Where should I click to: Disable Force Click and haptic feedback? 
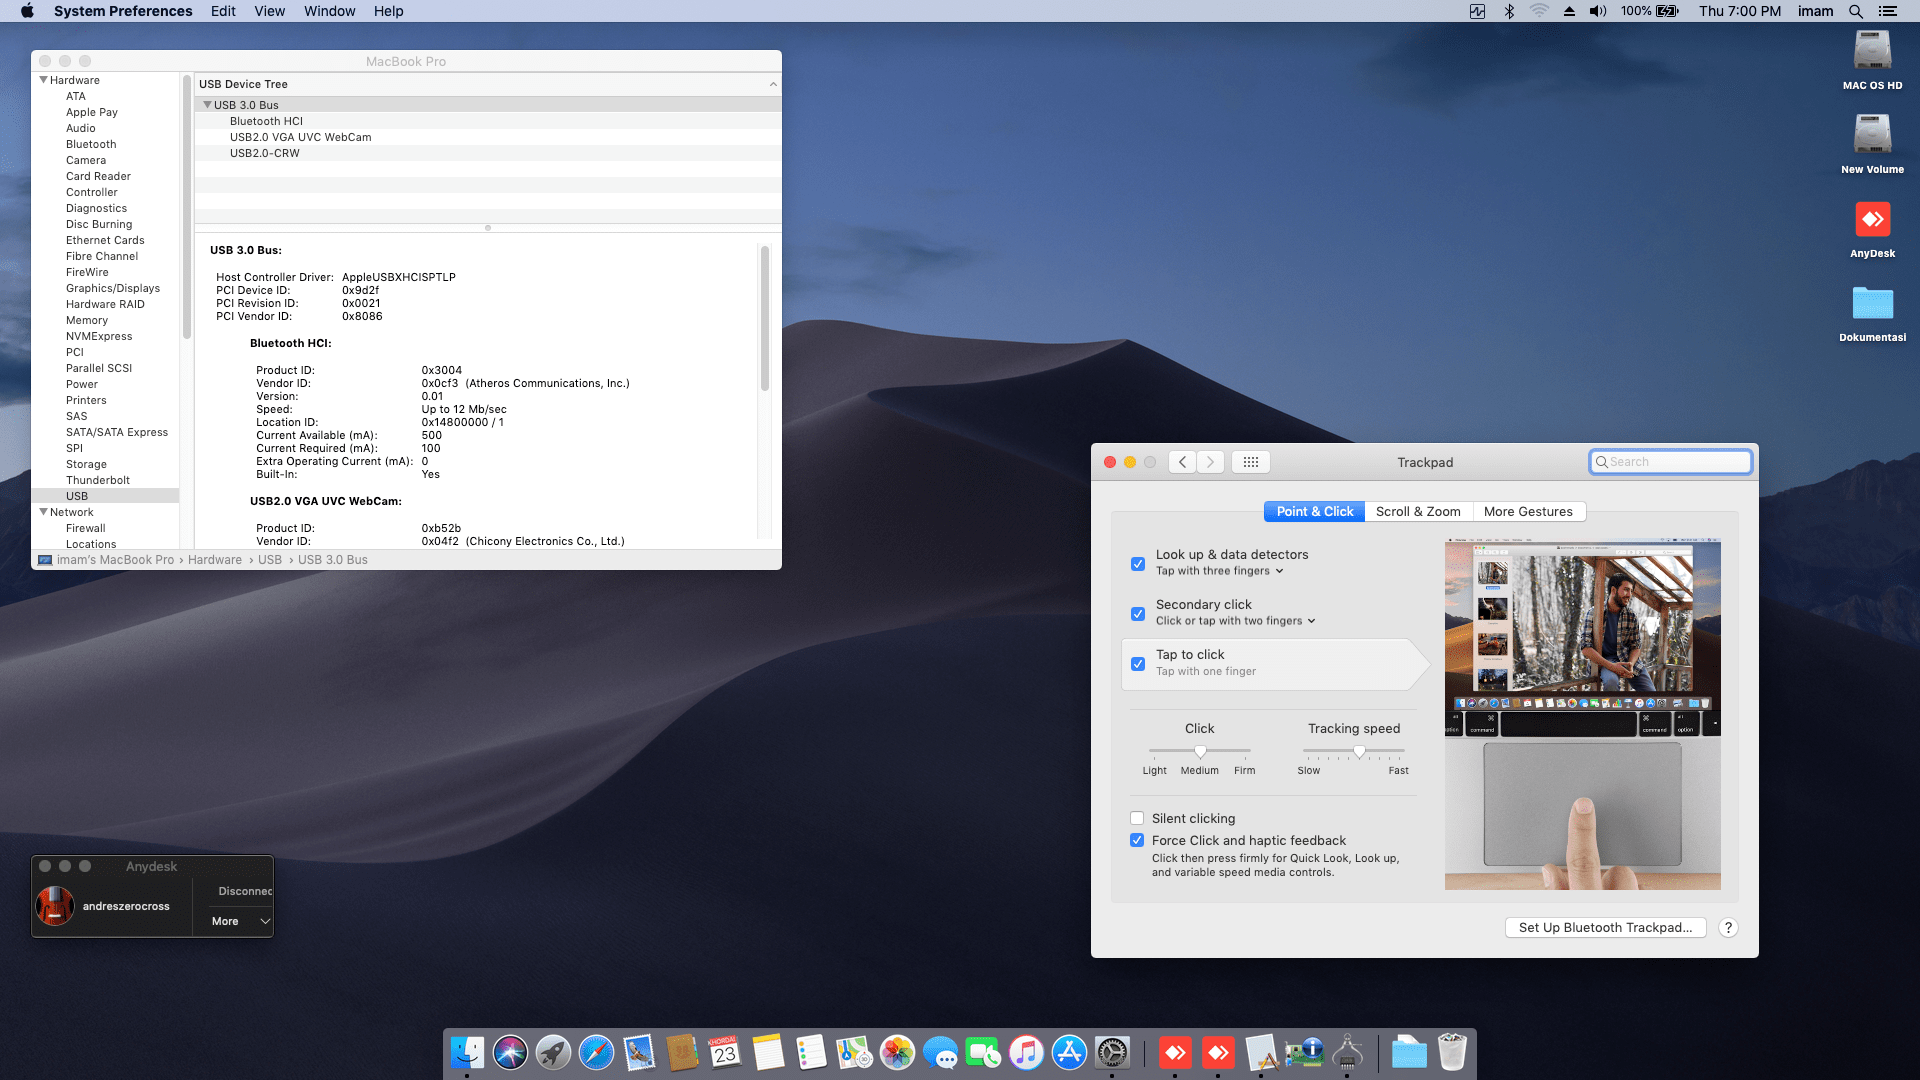[x=1137, y=840]
